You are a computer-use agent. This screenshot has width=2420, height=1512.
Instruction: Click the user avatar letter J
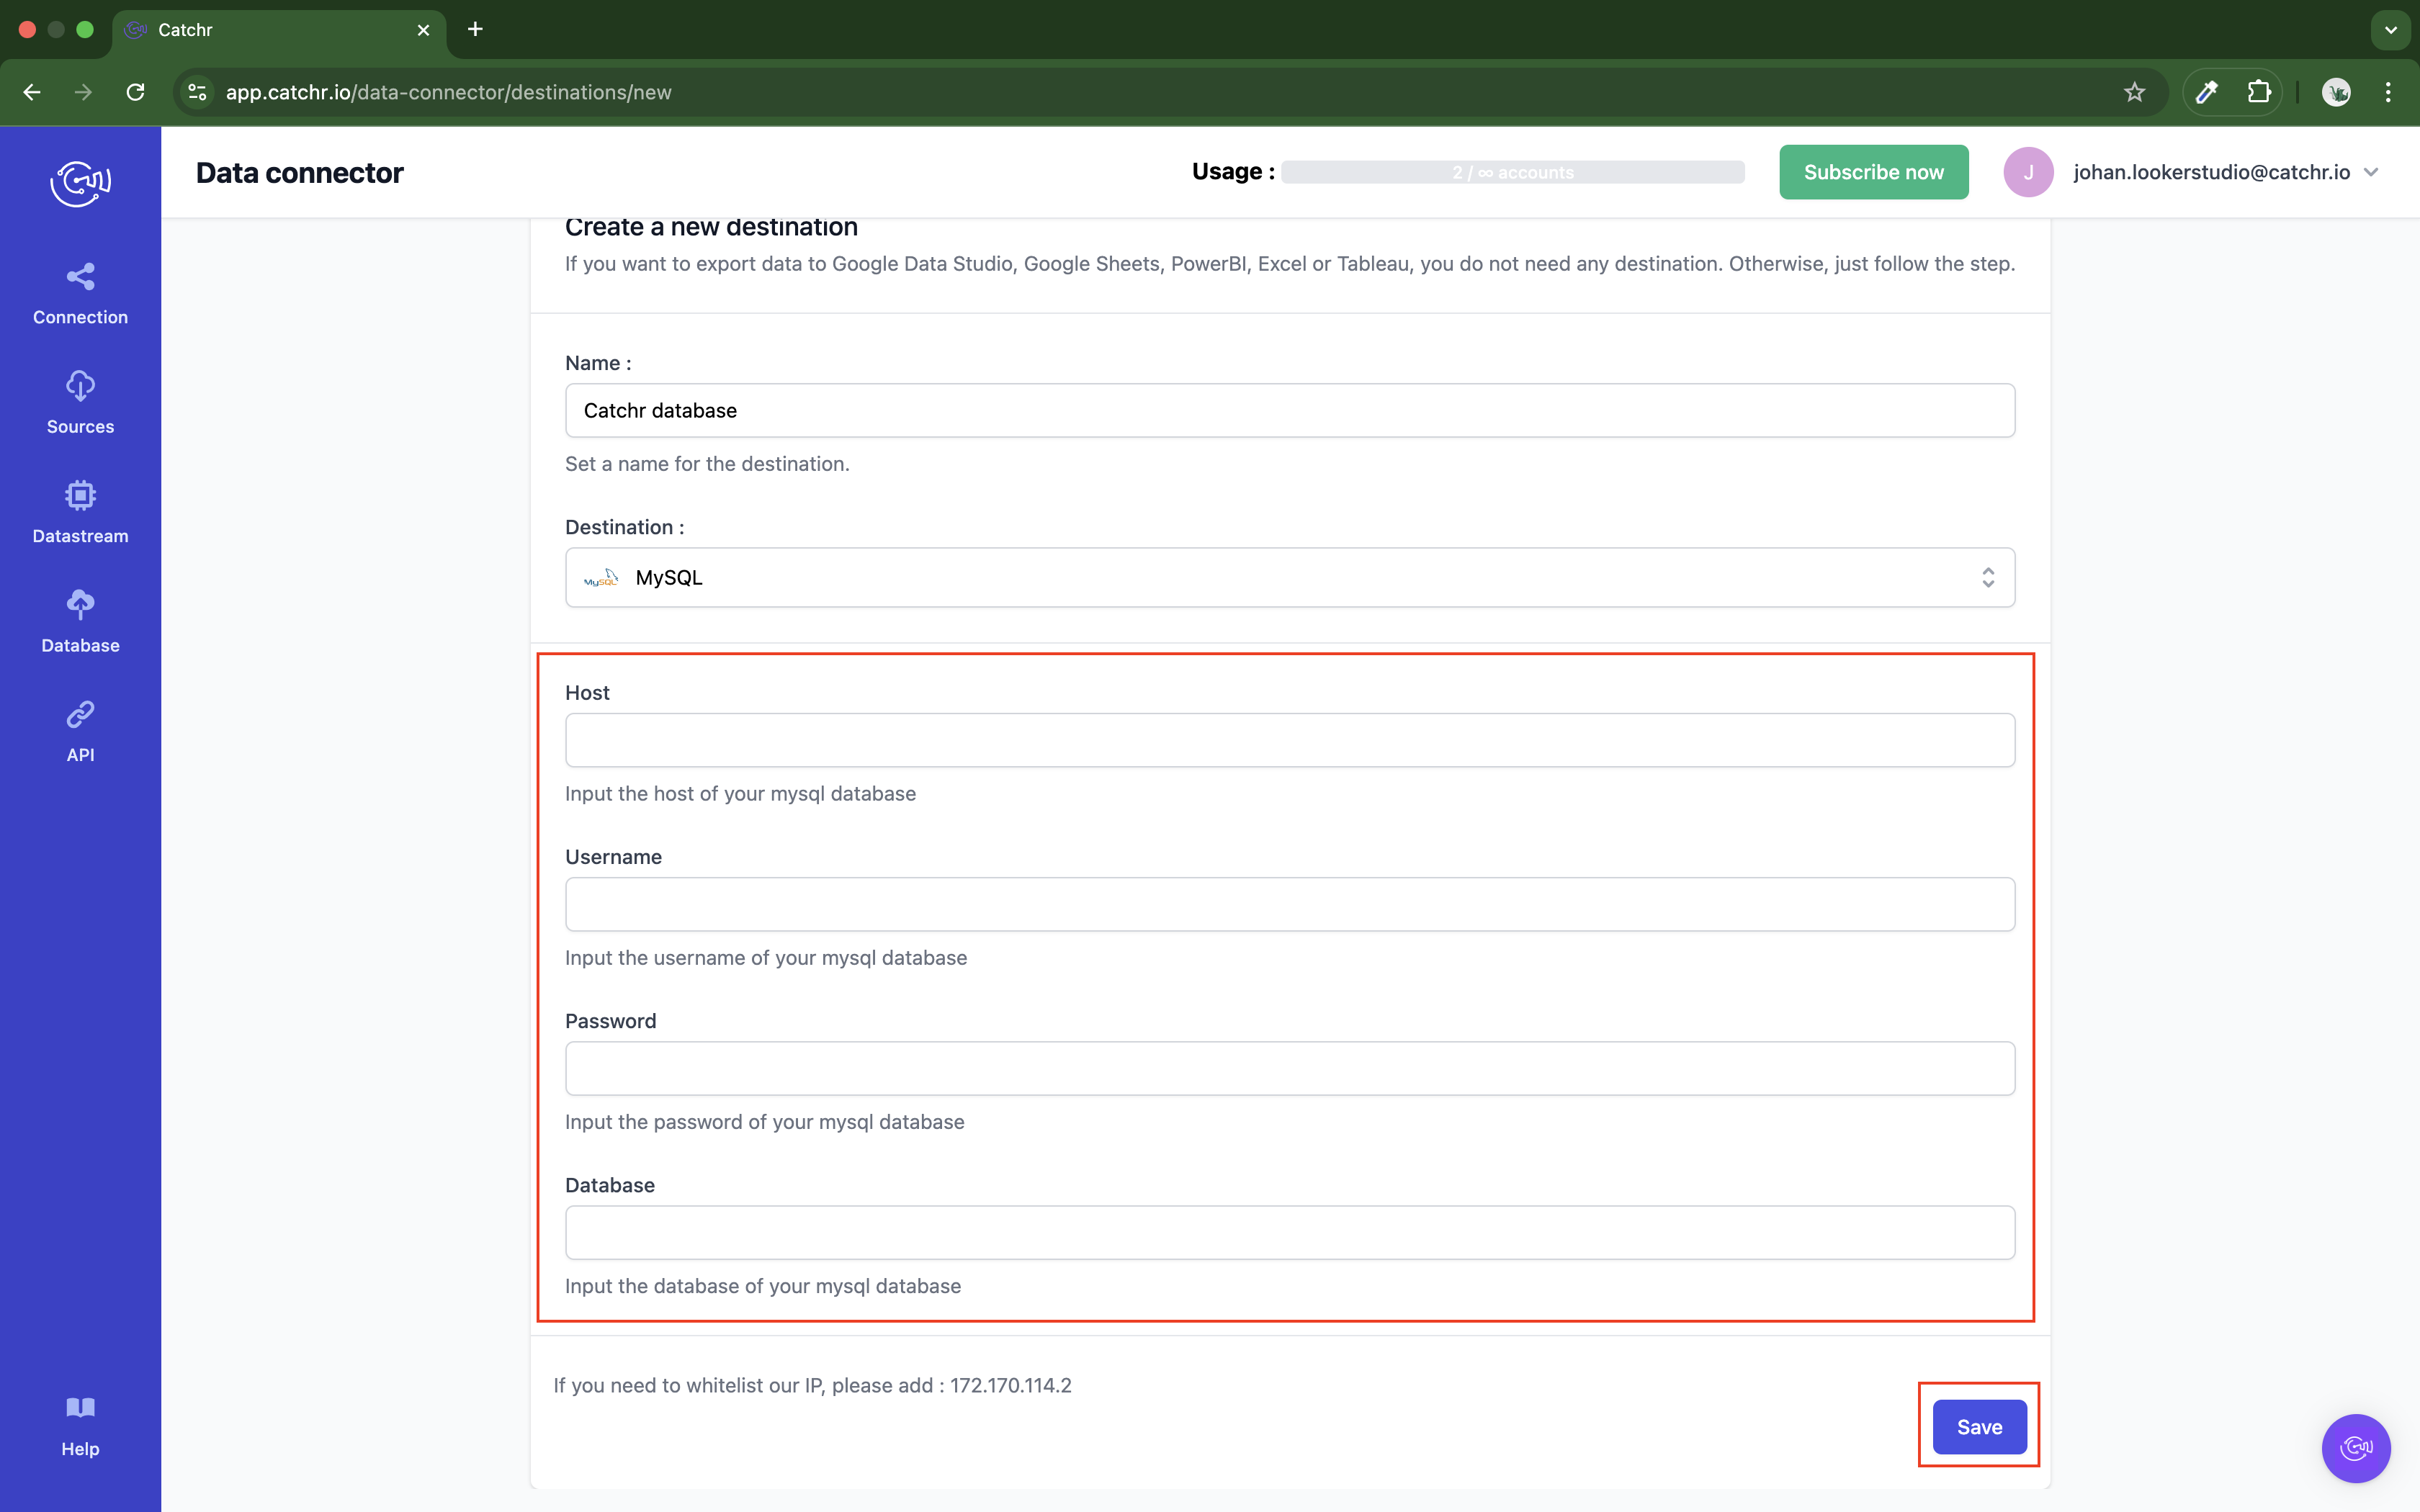coord(2028,172)
